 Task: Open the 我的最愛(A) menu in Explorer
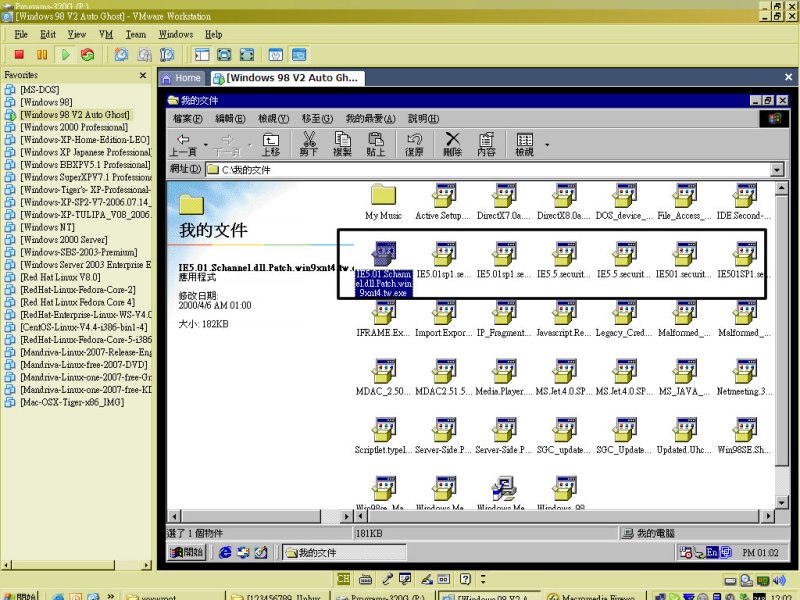click(x=370, y=119)
